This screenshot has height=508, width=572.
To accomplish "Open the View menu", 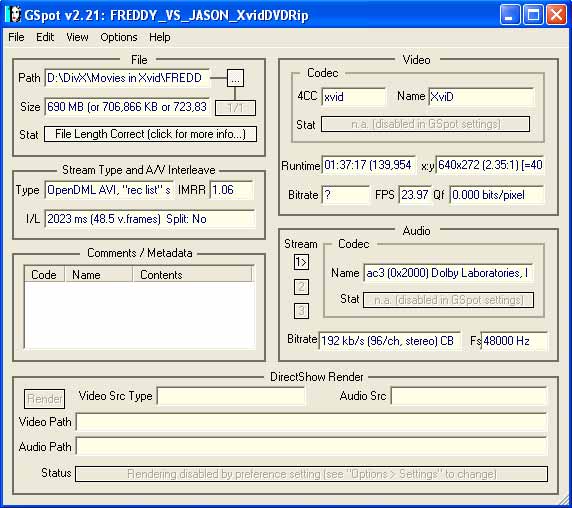I will pos(77,37).
